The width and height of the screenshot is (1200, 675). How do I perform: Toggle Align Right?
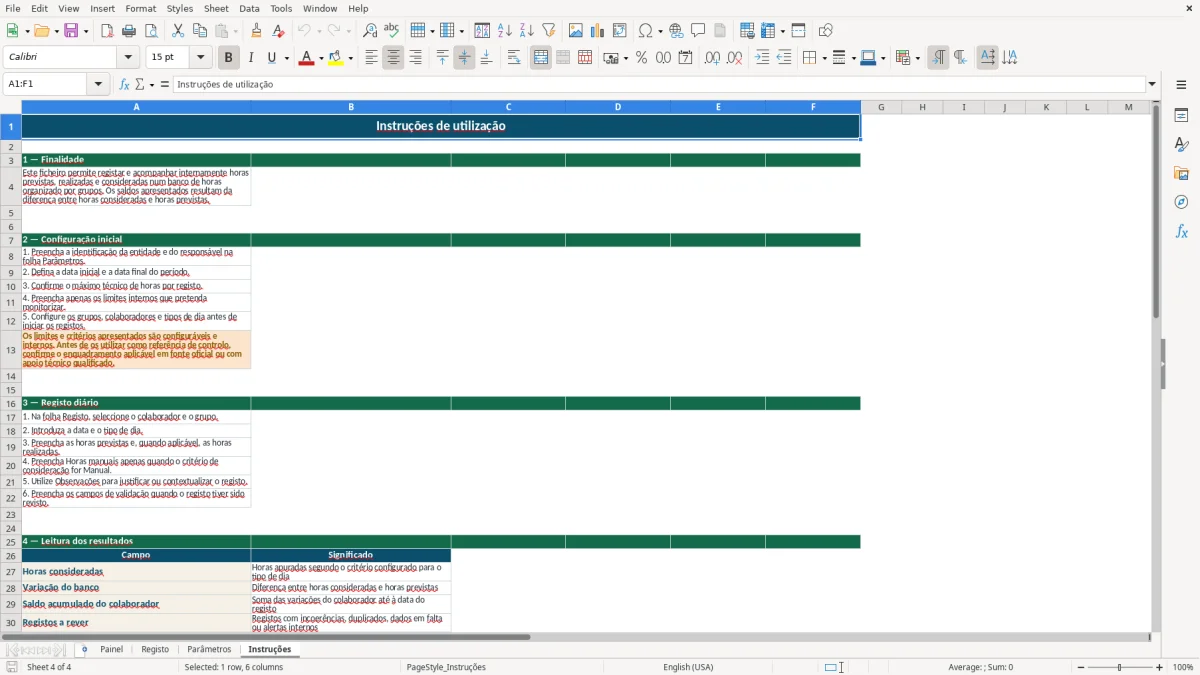point(415,58)
